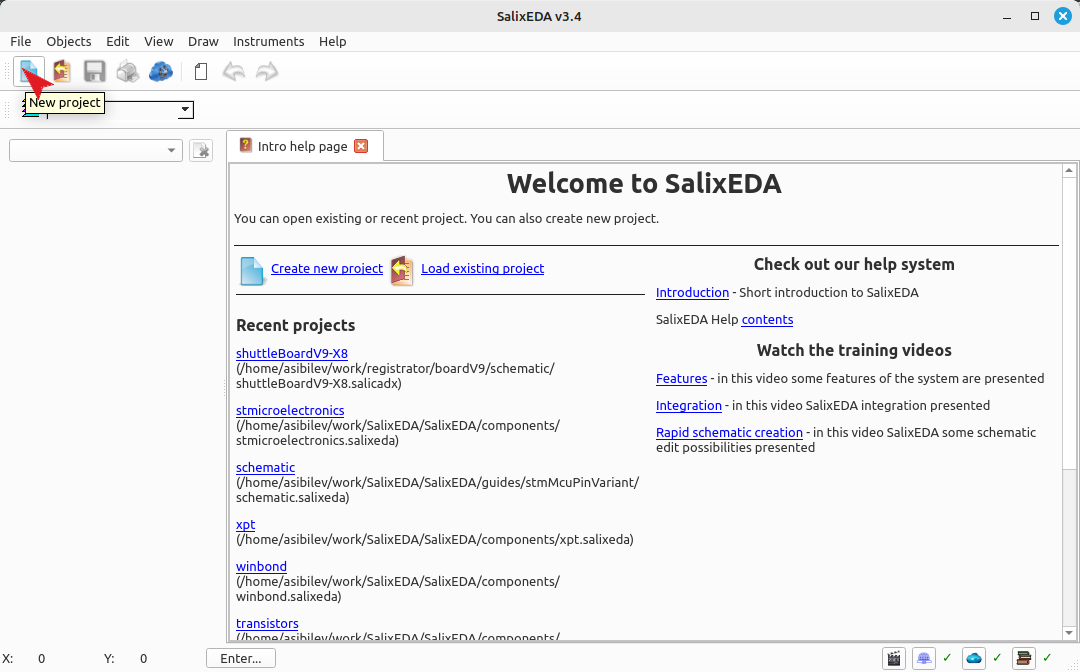Viewport: 1080px width, 672px height.
Task: Click the Welcome to SalixEDA heading
Action: click(644, 184)
